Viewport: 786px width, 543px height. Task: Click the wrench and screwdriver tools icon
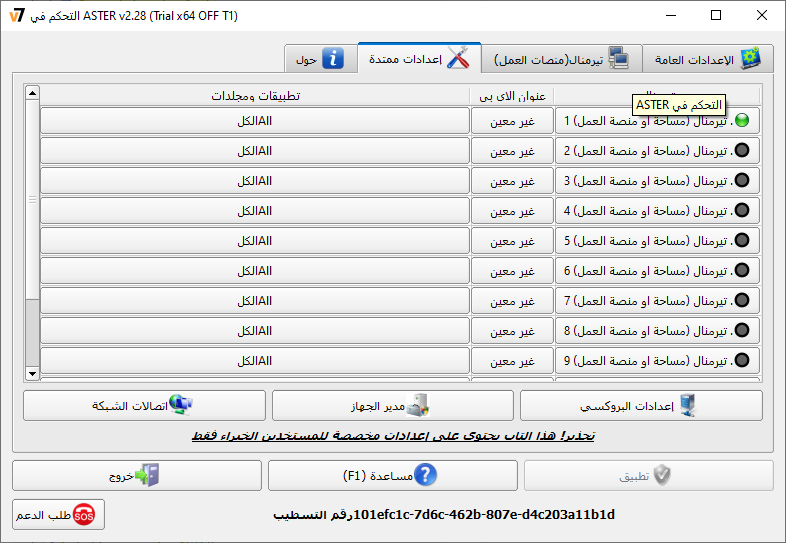pos(458,58)
